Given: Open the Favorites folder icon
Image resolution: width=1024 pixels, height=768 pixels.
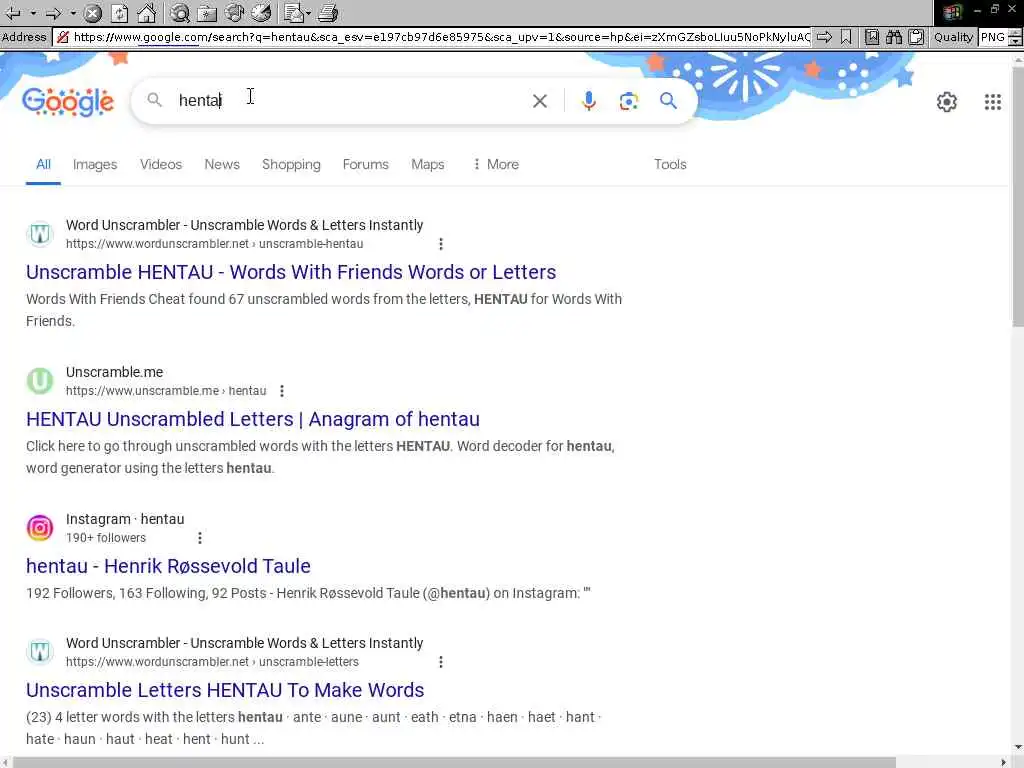Looking at the screenshot, I should [207, 12].
